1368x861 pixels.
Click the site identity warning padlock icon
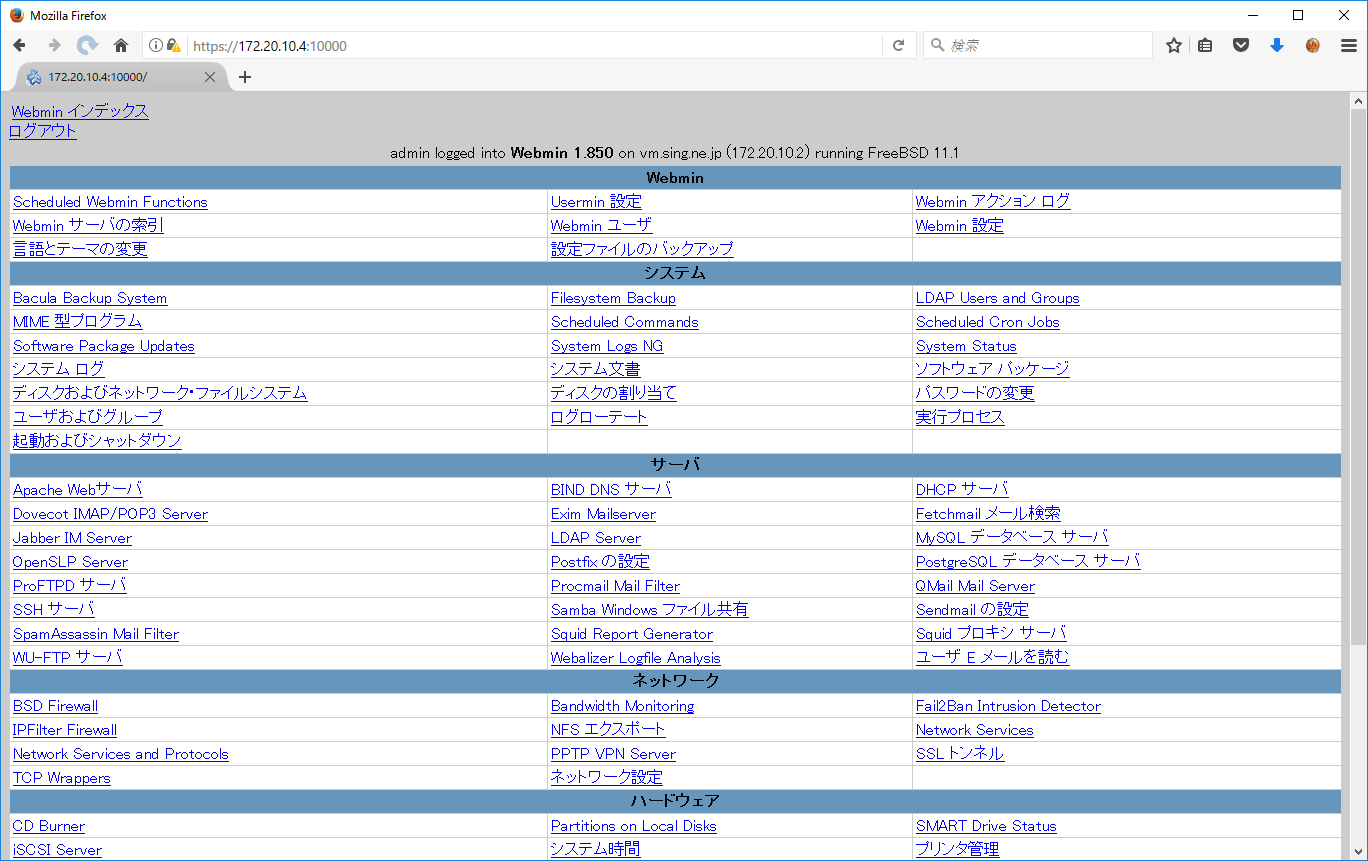[174, 45]
